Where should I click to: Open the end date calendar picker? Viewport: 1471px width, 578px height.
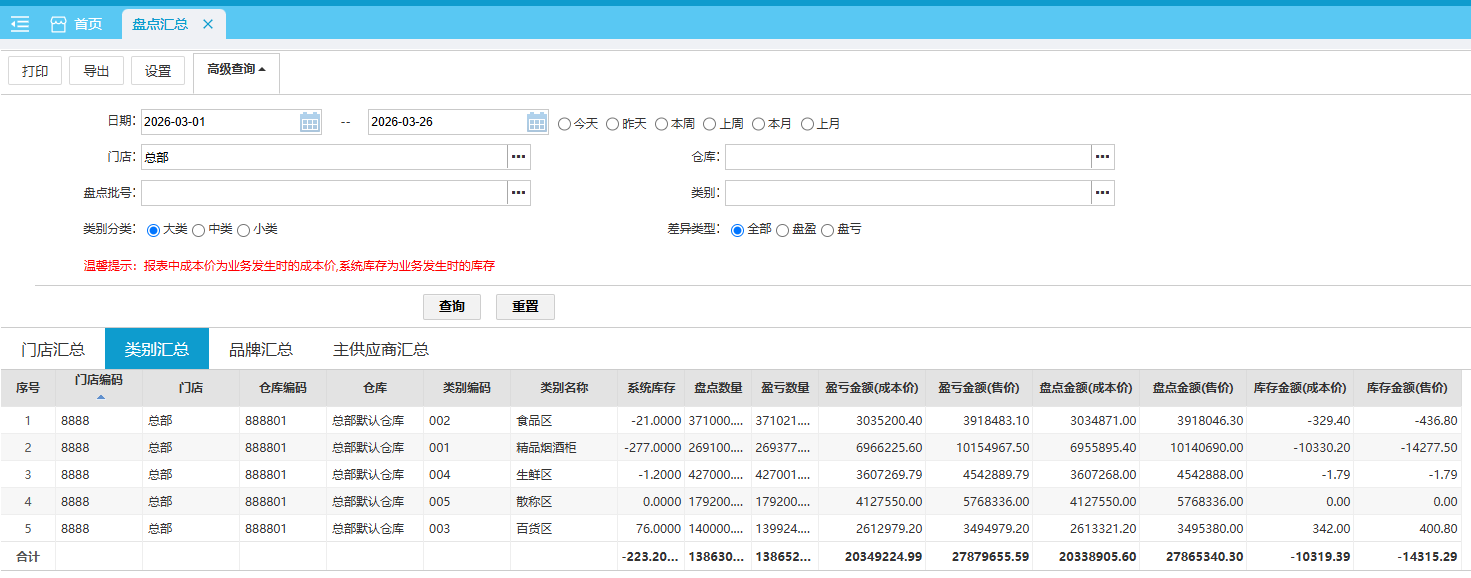click(x=537, y=122)
